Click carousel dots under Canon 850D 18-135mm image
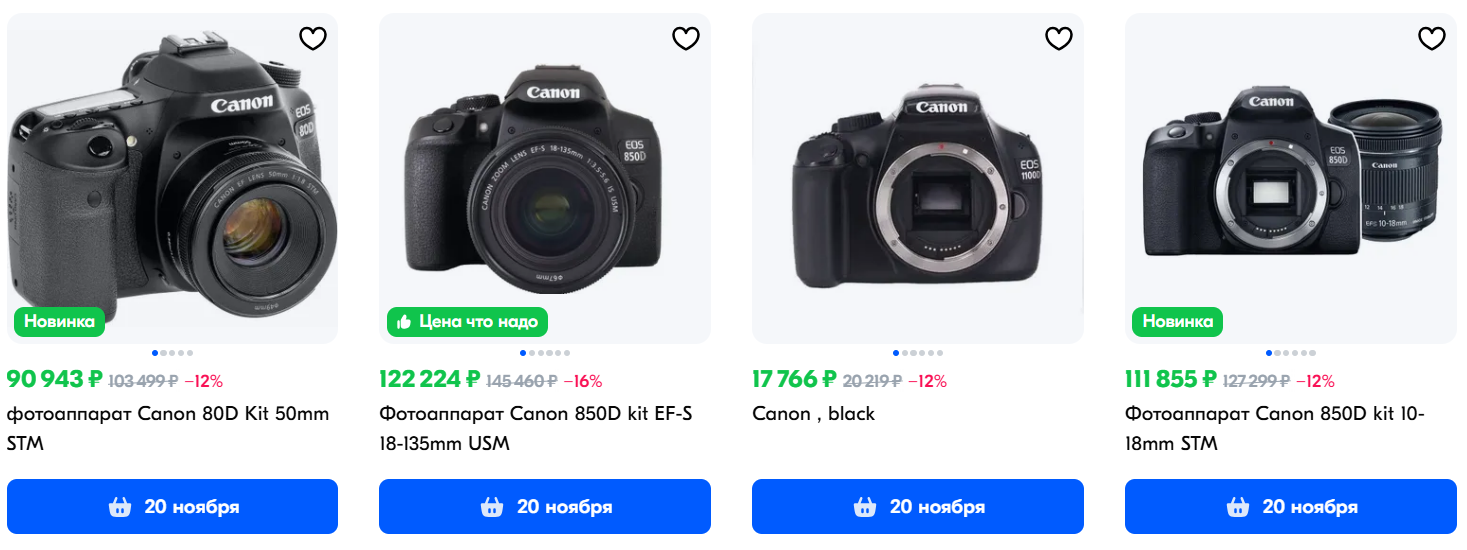 pyautogui.click(x=545, y=353)
